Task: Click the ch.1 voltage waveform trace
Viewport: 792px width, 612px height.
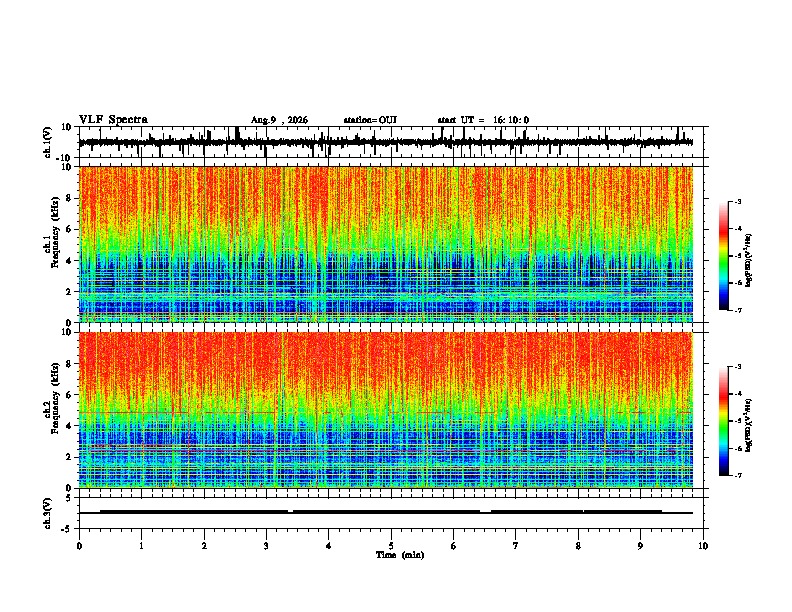Action: pos(386,142)
